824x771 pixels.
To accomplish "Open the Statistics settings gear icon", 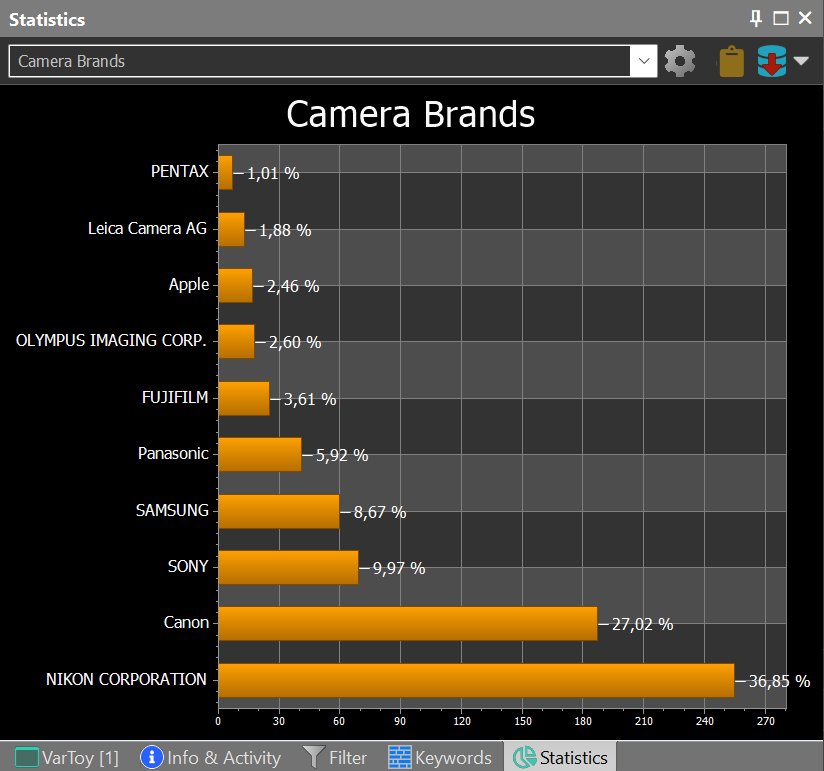I will tap(679, 60).
